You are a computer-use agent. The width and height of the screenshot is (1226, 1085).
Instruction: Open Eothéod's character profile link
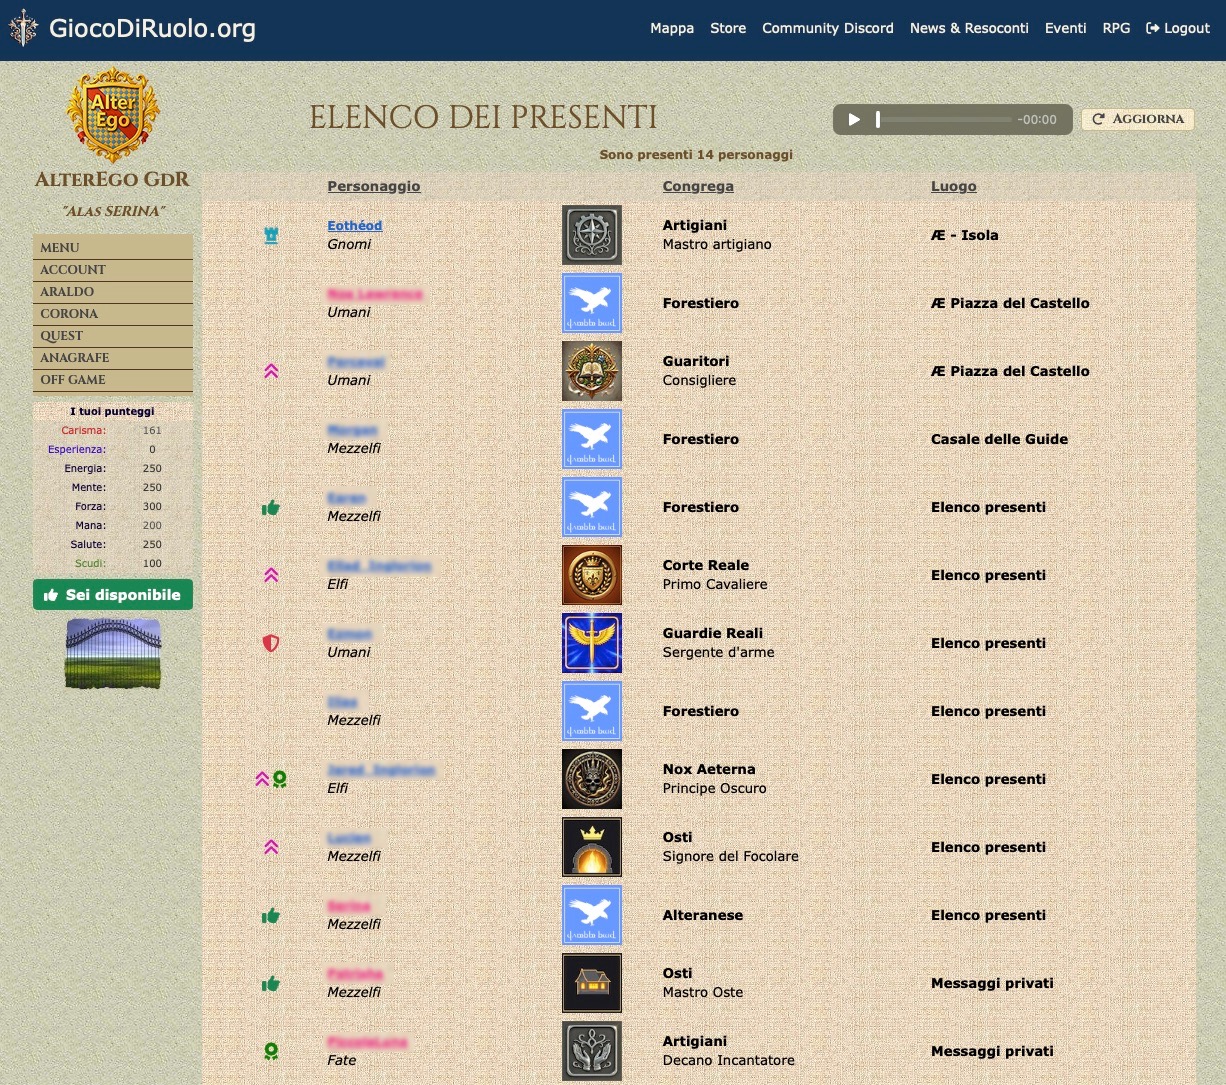click(x=355, y=225)
